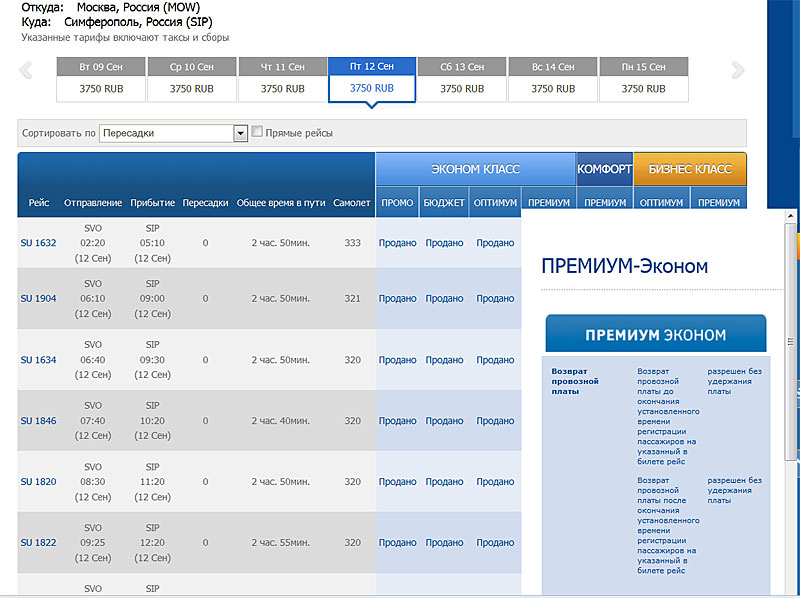Click aircraft type 333 for SU 1632
Image resolution: width=800 pixels, height=598 pixels.
click(x=353, y=243)
